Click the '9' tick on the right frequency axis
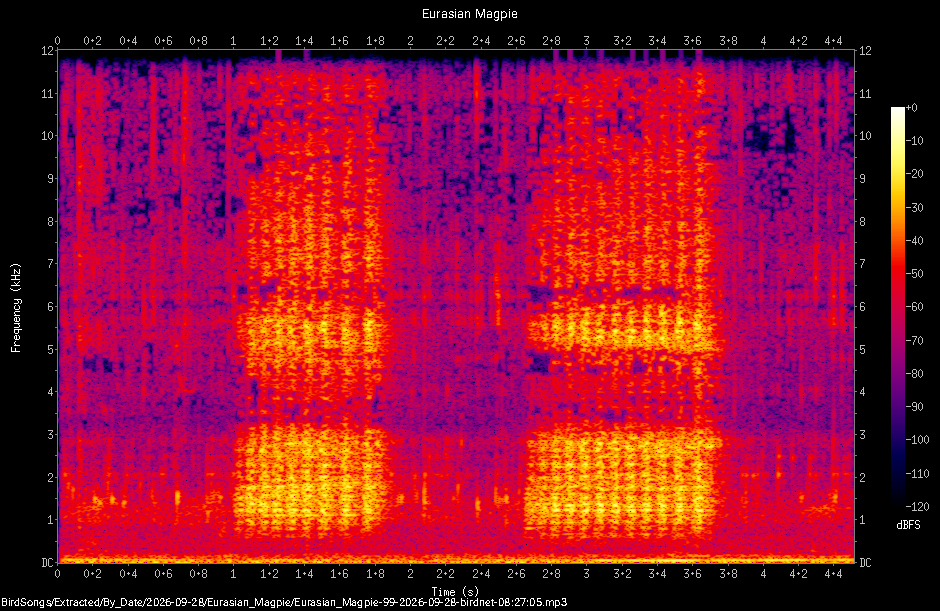The image size is (940, 611). tap(863, 179)
